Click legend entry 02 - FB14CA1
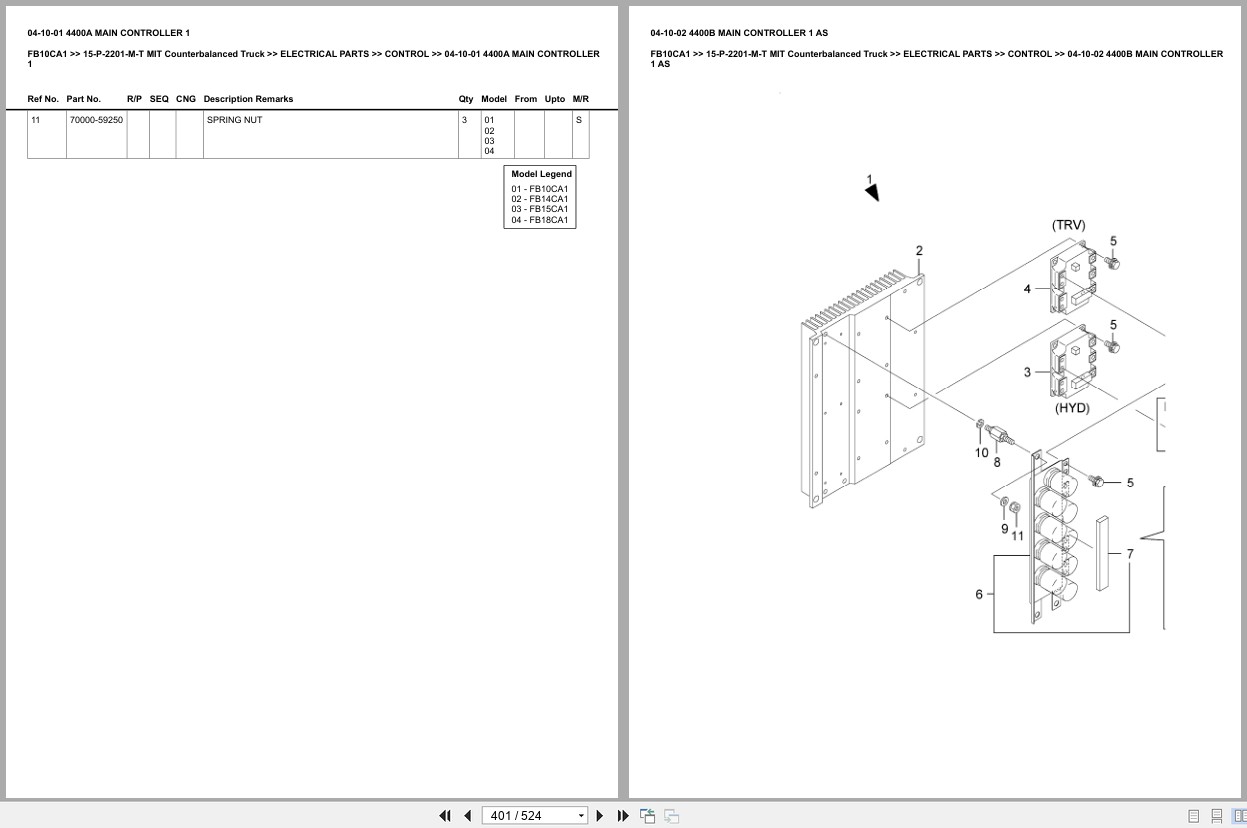Image resolution: width=1247 pixels, height=828 pixels. [x=540, y=199]
